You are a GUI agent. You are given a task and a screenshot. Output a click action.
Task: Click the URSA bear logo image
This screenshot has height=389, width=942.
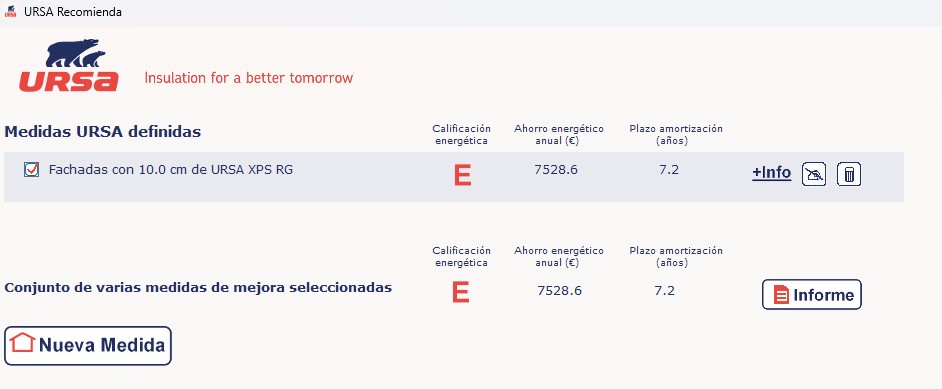68,66
